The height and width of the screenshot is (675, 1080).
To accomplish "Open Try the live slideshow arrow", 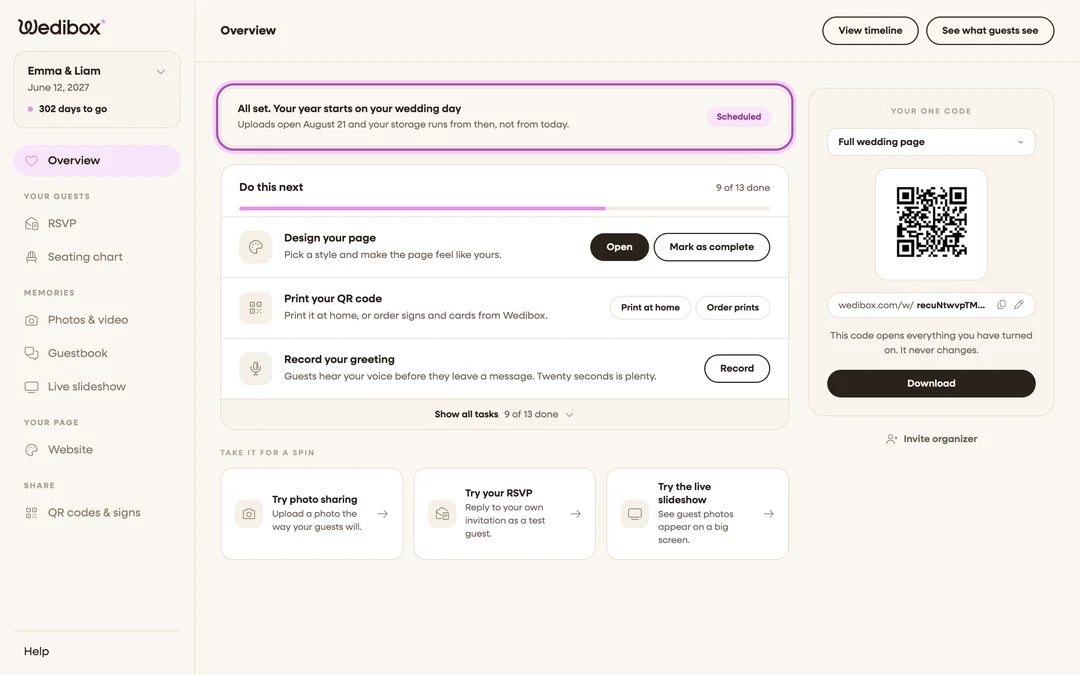I will tap(769, 514).
